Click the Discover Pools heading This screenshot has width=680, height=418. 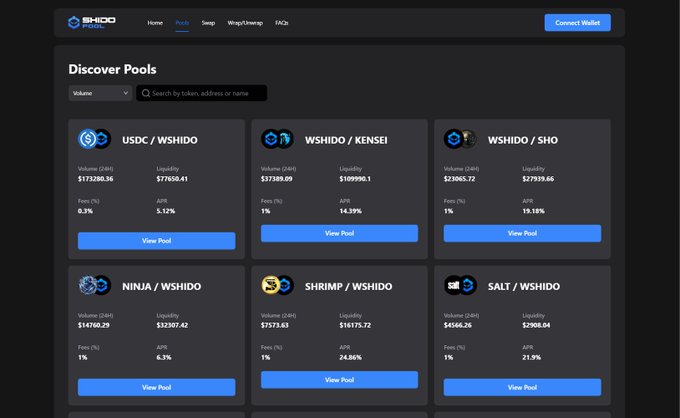(x=112, y=69)
